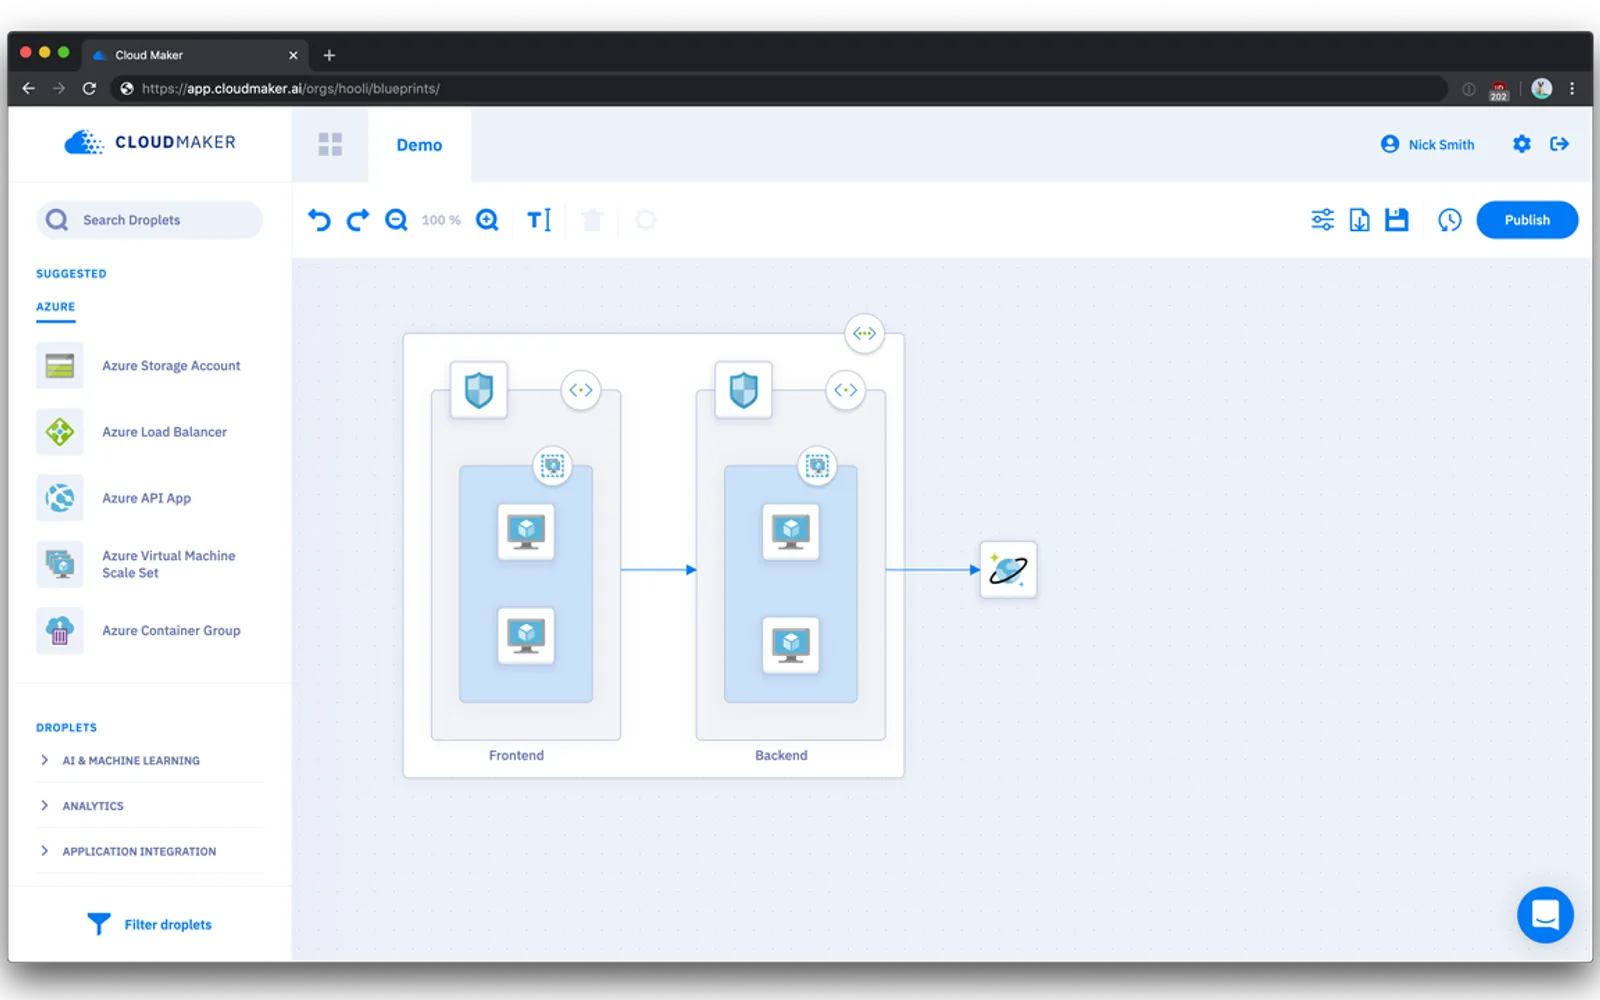1600x1000 pixels.
Task: Open the Filter droplets option
Action: tap(149, 924)
